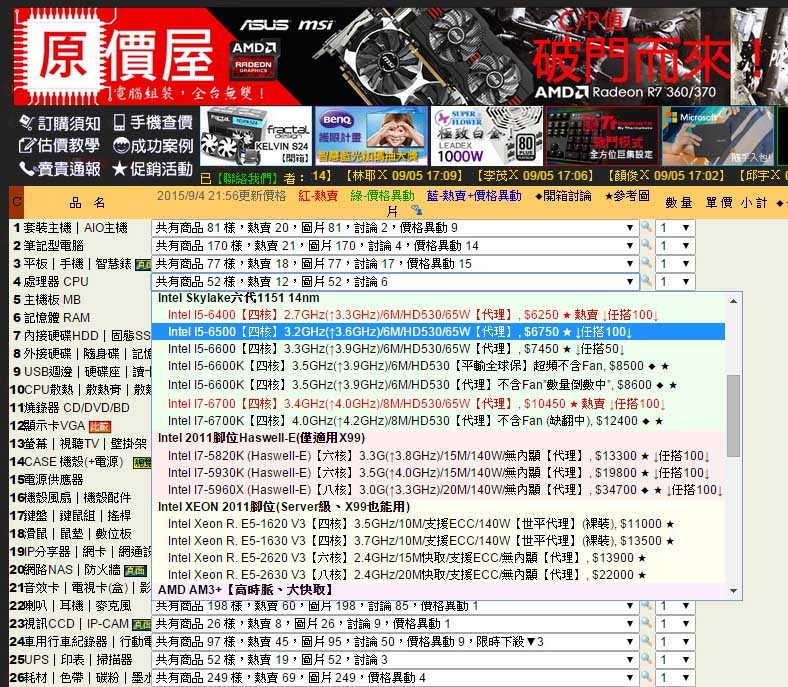788x687 pixels.
Task: Open the 賣貴通報 price report link
Action: [59, 169]
